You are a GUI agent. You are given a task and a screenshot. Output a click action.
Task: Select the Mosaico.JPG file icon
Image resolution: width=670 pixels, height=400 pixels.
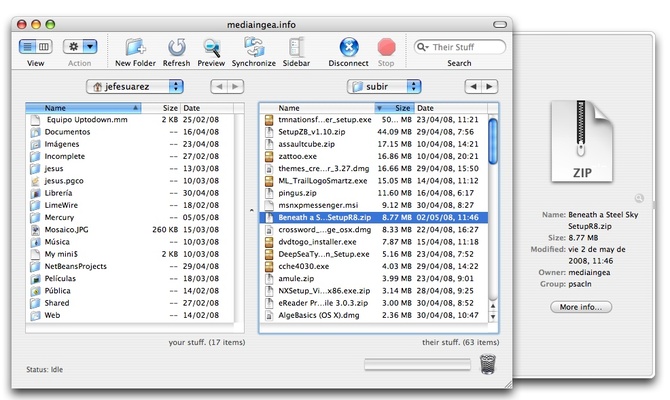coord(35,230)
